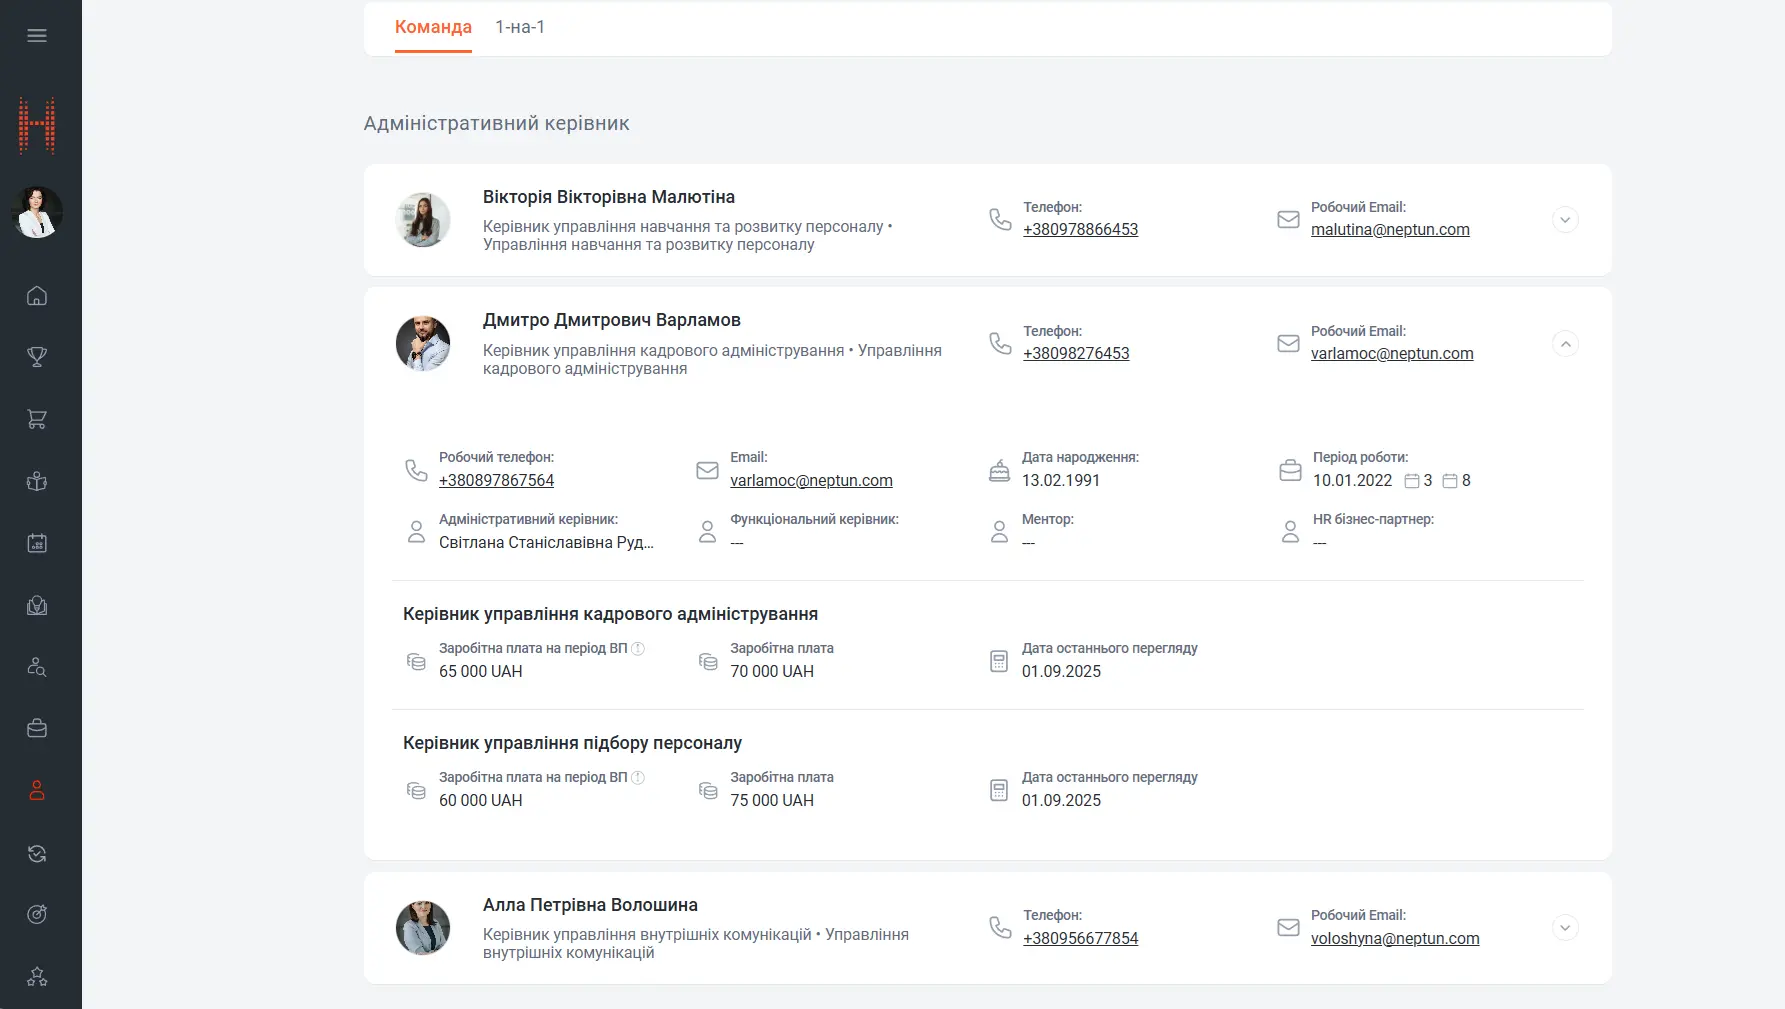
Task: Click email link malutina@neptun.com
Action: point(1390,230)
